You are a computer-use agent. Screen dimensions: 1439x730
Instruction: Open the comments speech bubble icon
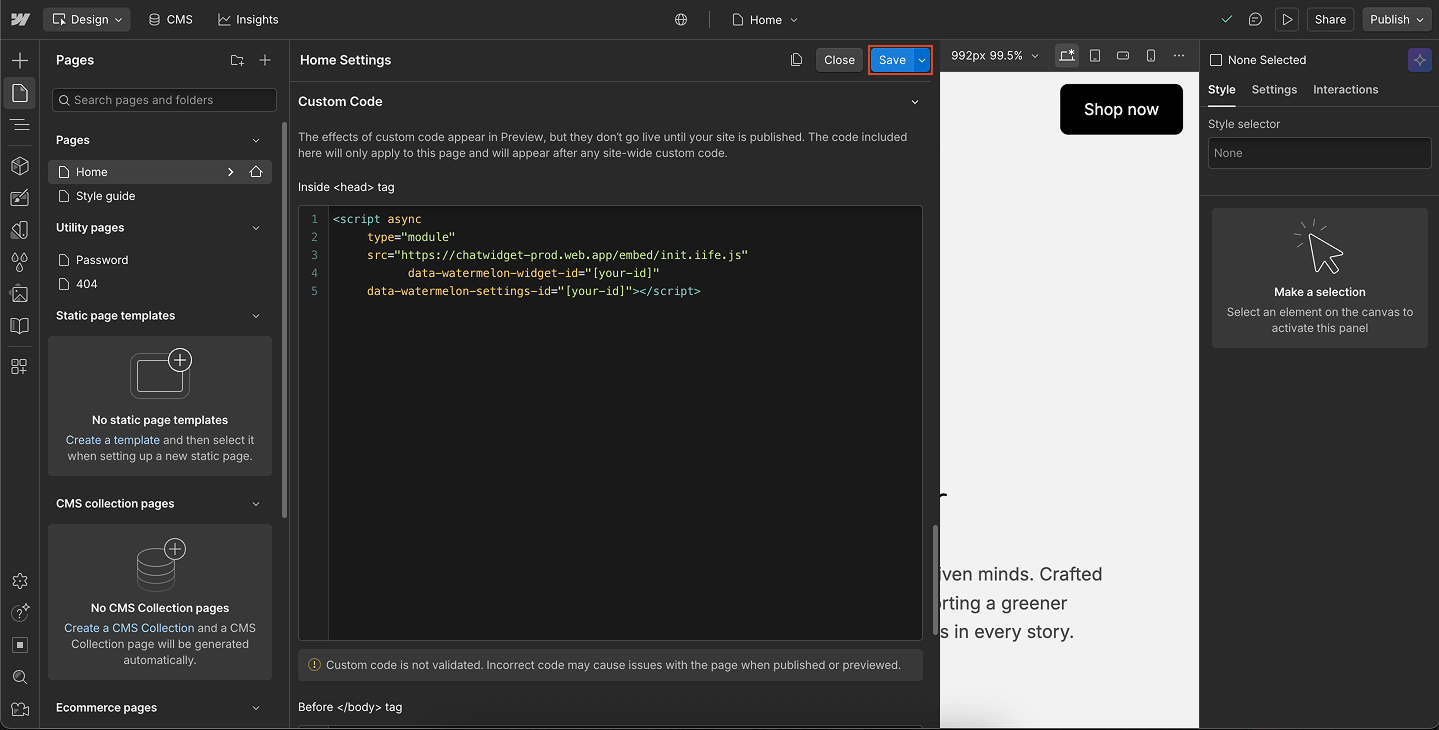(1255, 19)
